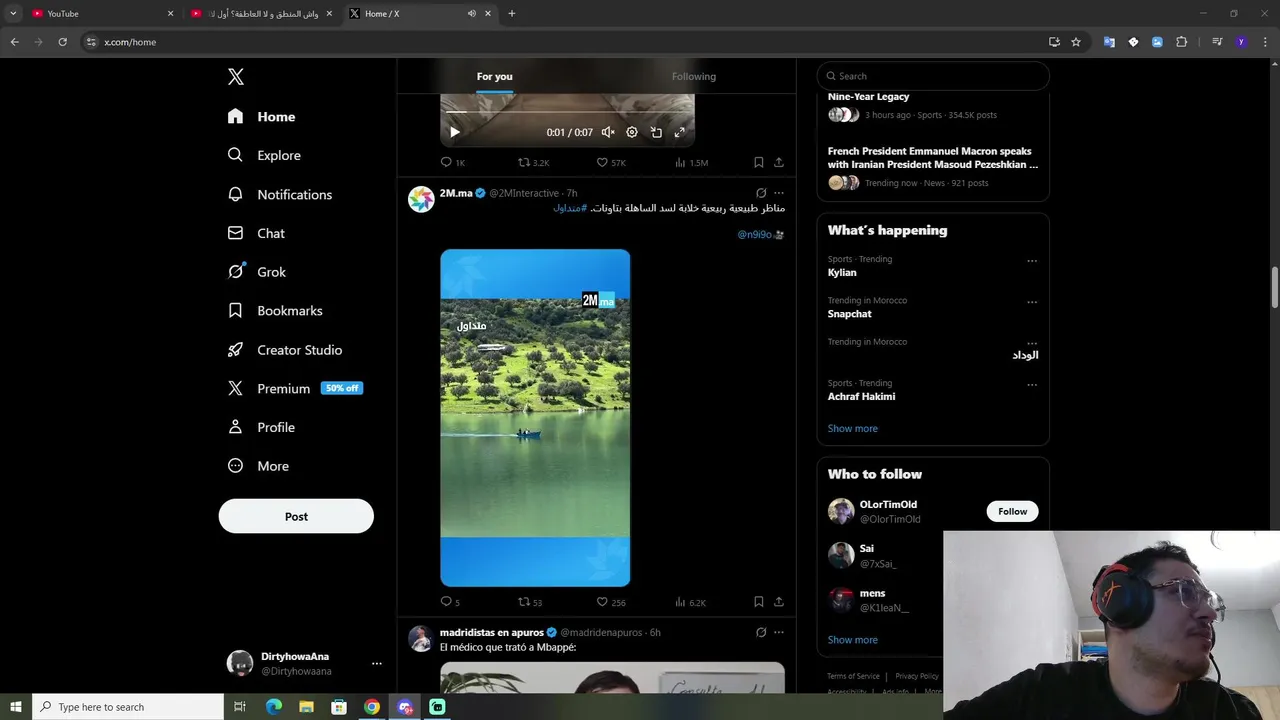Reply to the 2M.ma post with 5 comments
Screen dimensions: 1280x720
point(450,602)
